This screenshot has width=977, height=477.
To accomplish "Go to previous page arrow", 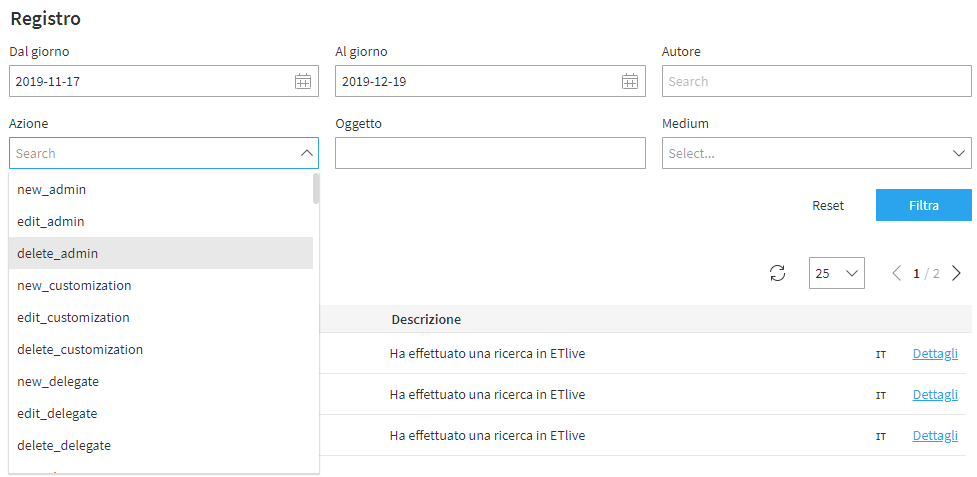I will tap(896, 273).
